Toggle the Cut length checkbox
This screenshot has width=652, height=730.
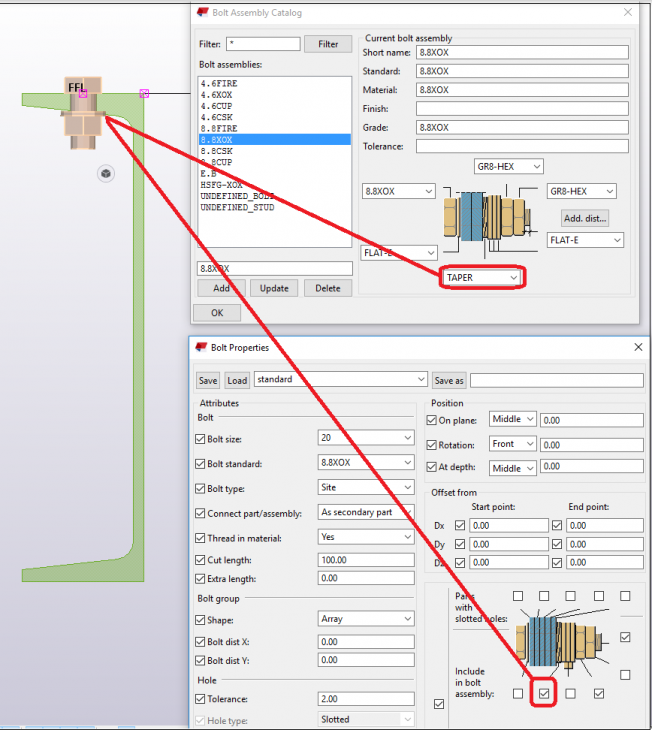click(200, 560)
